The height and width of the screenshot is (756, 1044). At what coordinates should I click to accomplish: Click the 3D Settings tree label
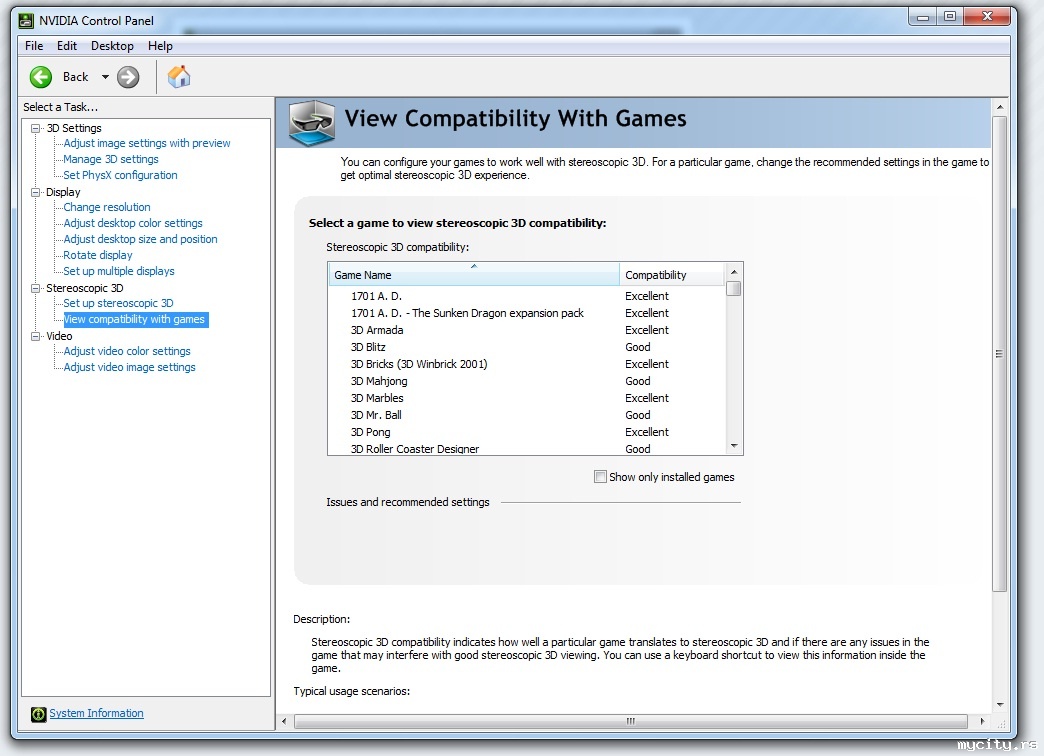(74, 128)
